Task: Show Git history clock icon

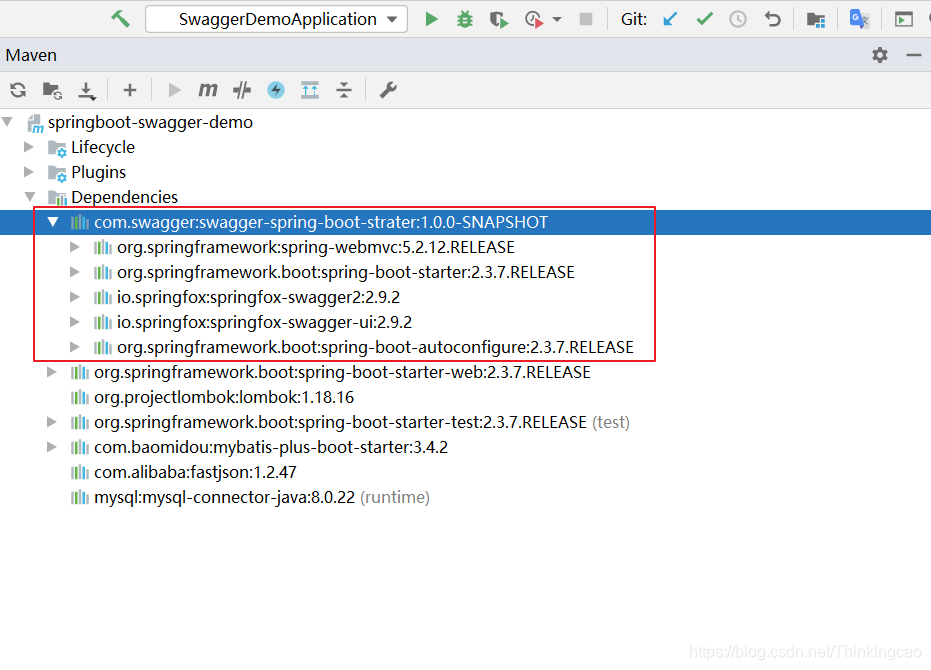Action: click(738, 20)
